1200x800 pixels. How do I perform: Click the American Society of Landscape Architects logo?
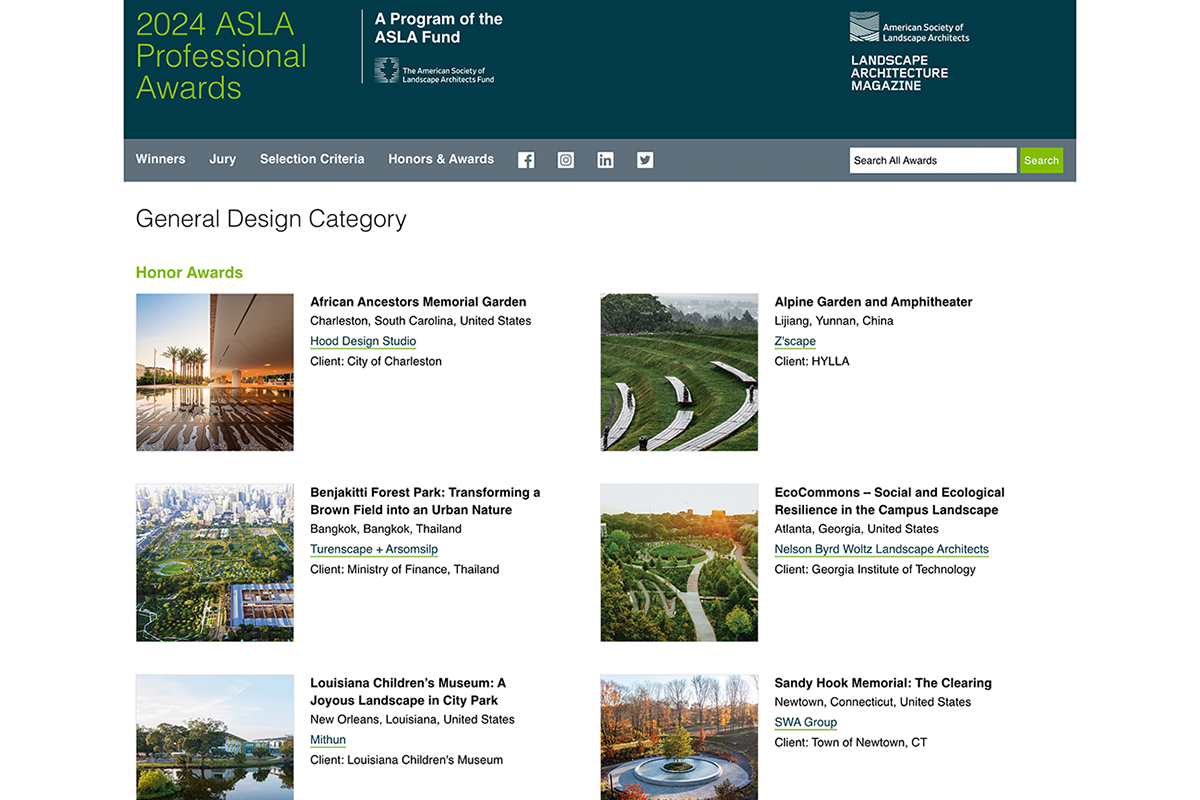909,27
